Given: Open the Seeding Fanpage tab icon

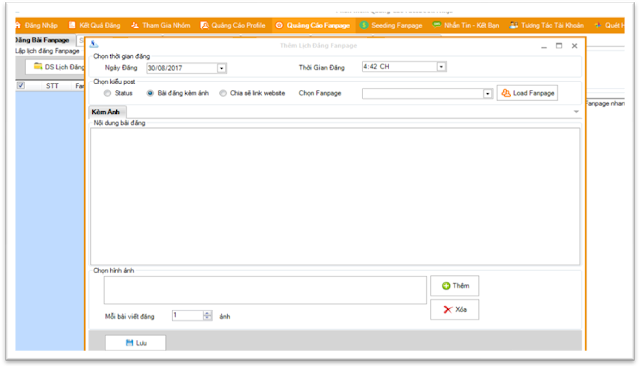Looking at the screenshot, I should [x=364, y=25].
